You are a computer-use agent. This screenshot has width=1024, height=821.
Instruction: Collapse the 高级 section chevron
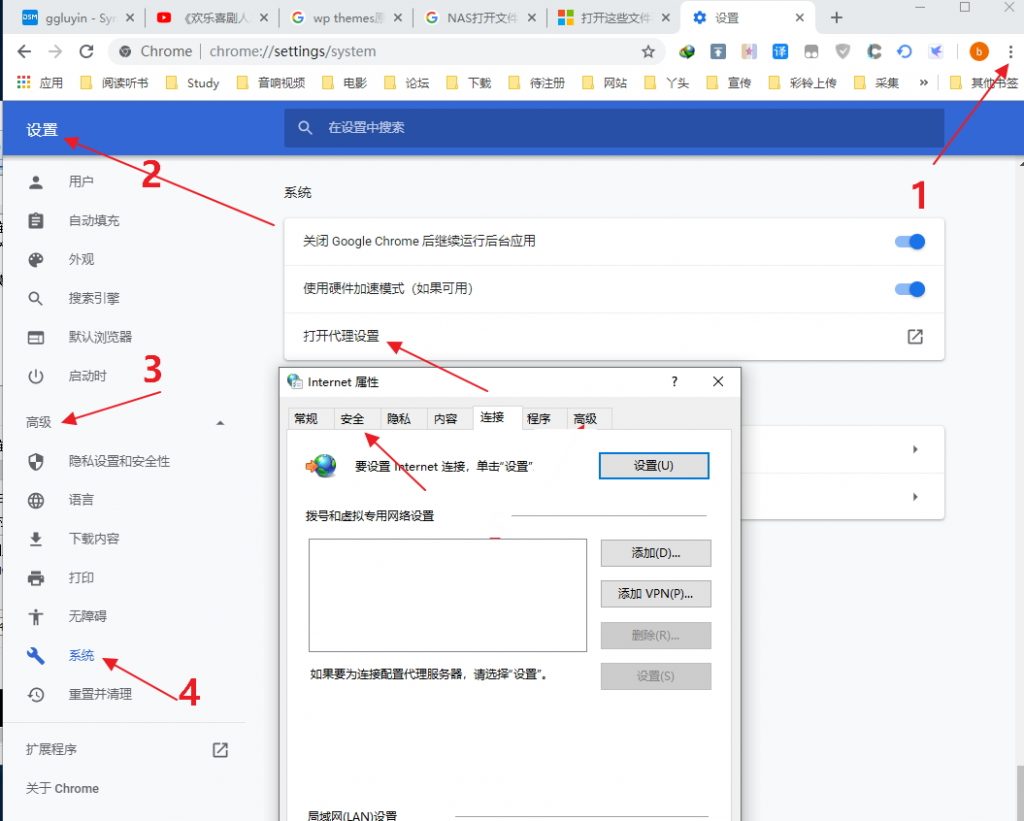pyautogui.click(x=220, y=423)
